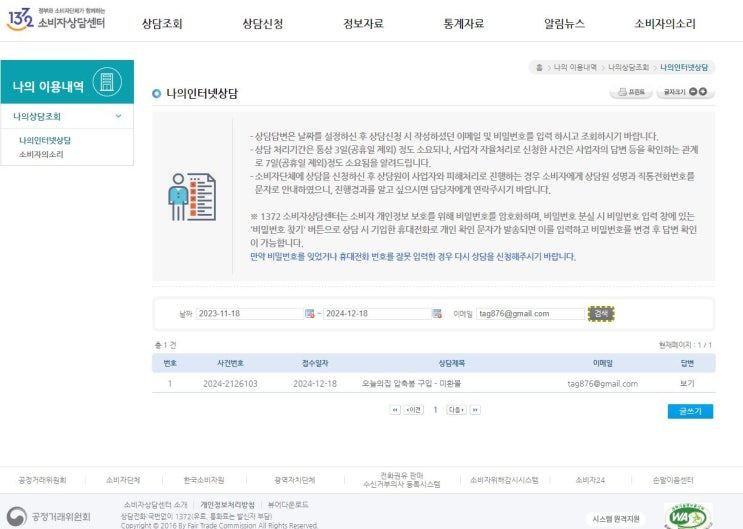This screenshot has width=743, height=529.
Task: Open the consultation titled 오늘의집 압축봉 구입
Action: coord(411,383)
